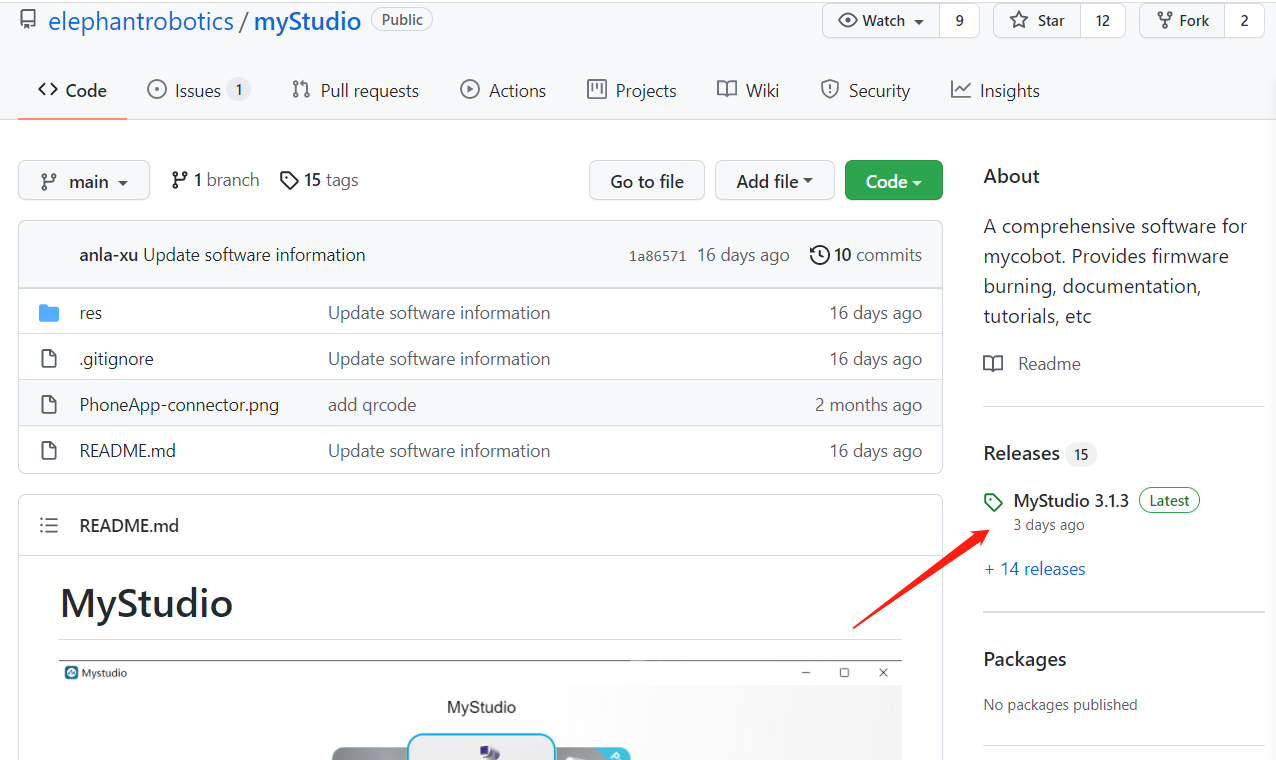Open the Projects tab
1276x760 pixels.
pyautogui.click(x=632, y=91)
